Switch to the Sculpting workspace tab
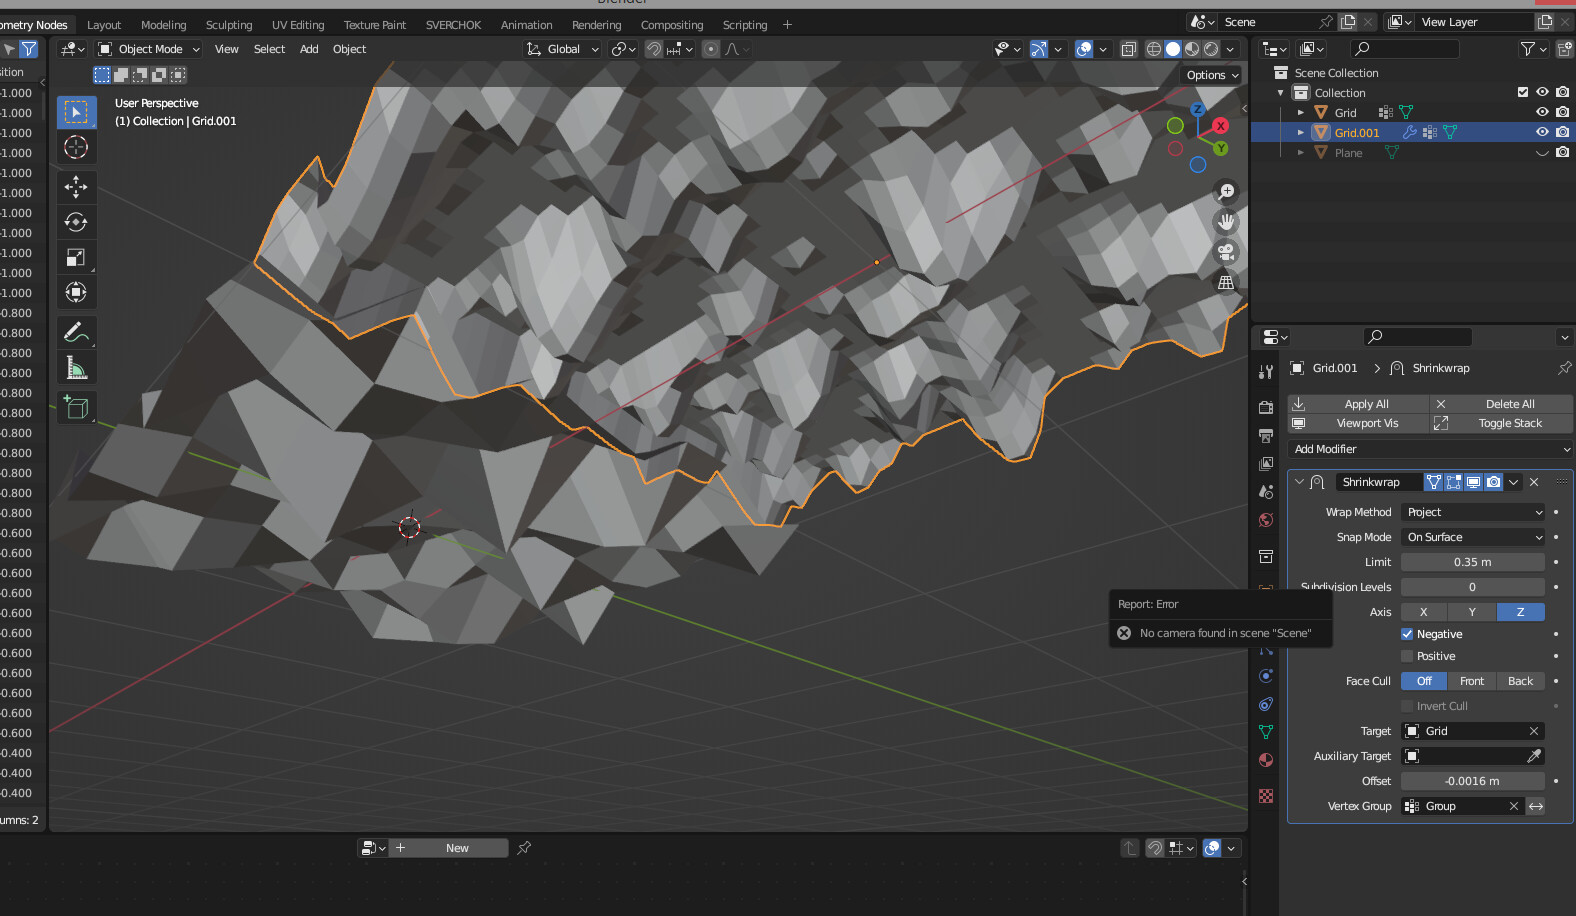Image resolution: width=1576 pixels, height=916 pixels. [229, 25]
